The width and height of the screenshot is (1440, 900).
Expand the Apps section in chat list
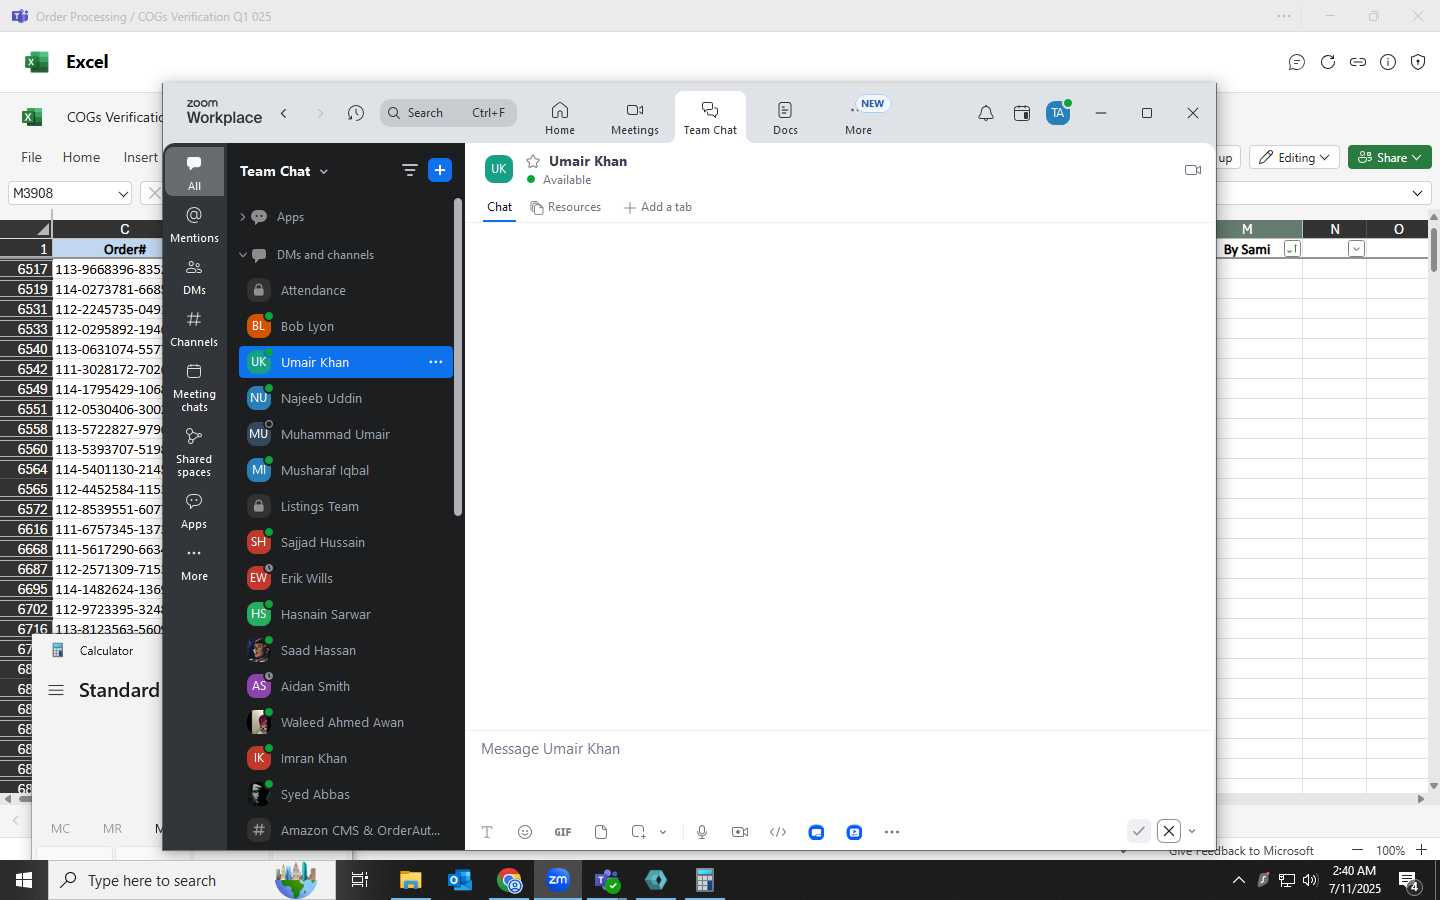(243, 217)
